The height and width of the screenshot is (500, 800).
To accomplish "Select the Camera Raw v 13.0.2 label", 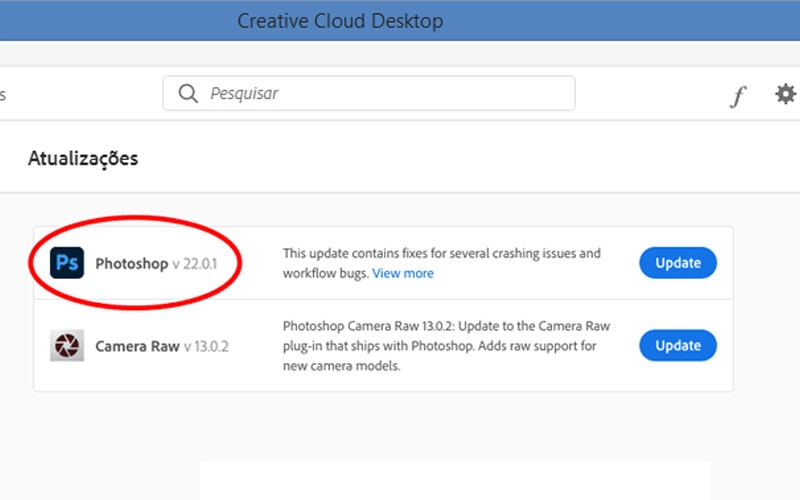I will [162, 346].
